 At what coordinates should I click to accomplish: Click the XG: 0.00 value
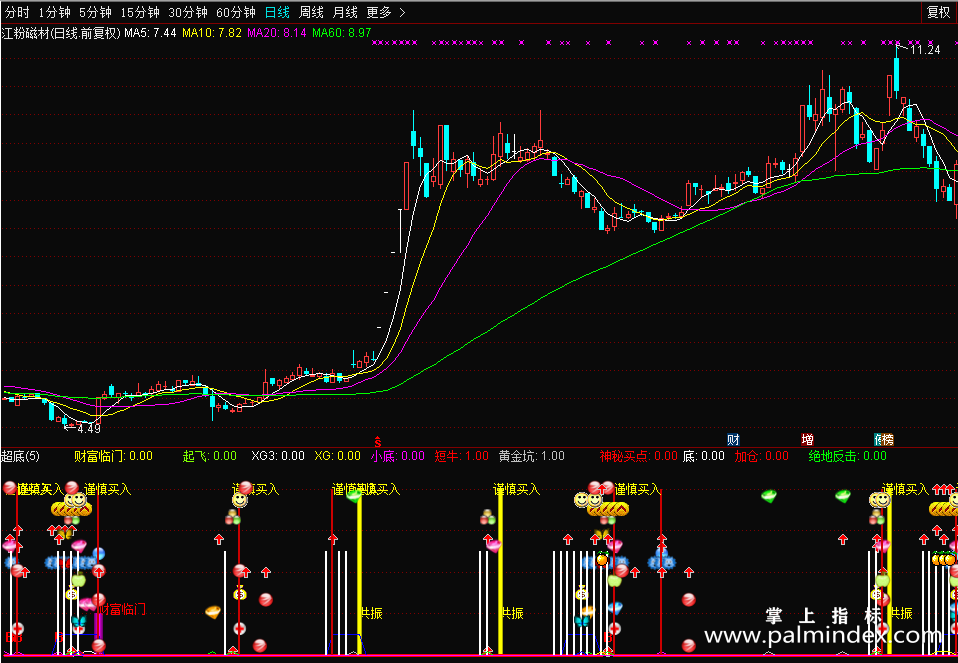(x=337, y=456)
